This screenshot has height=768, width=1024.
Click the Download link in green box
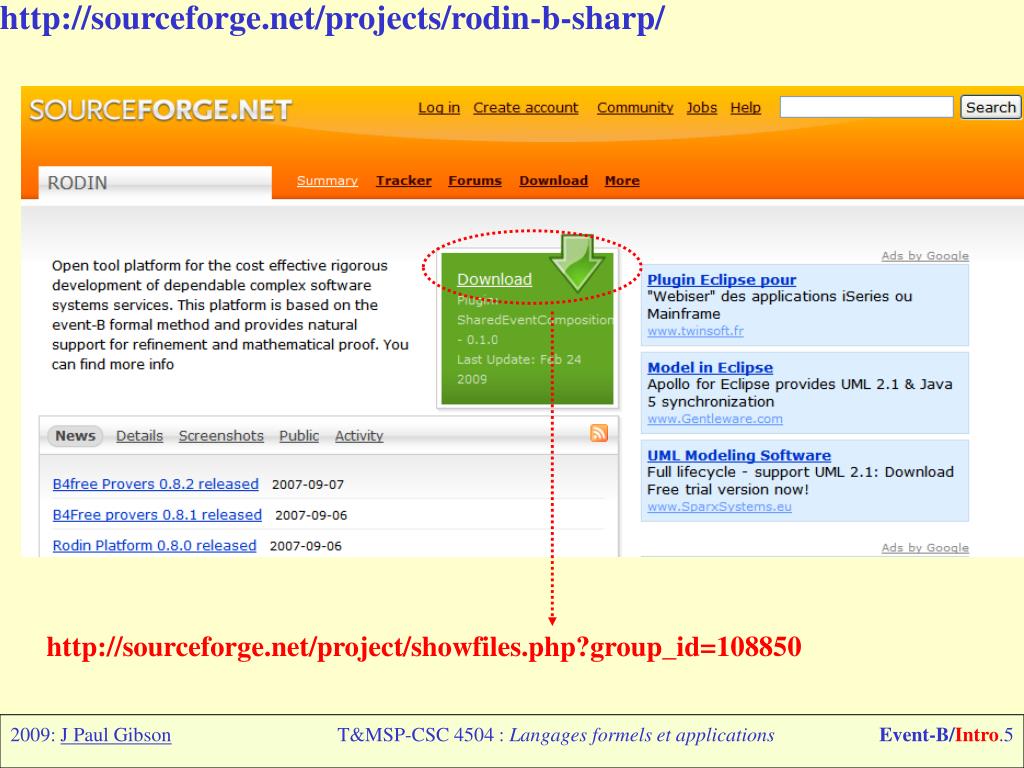click(494, 280)
